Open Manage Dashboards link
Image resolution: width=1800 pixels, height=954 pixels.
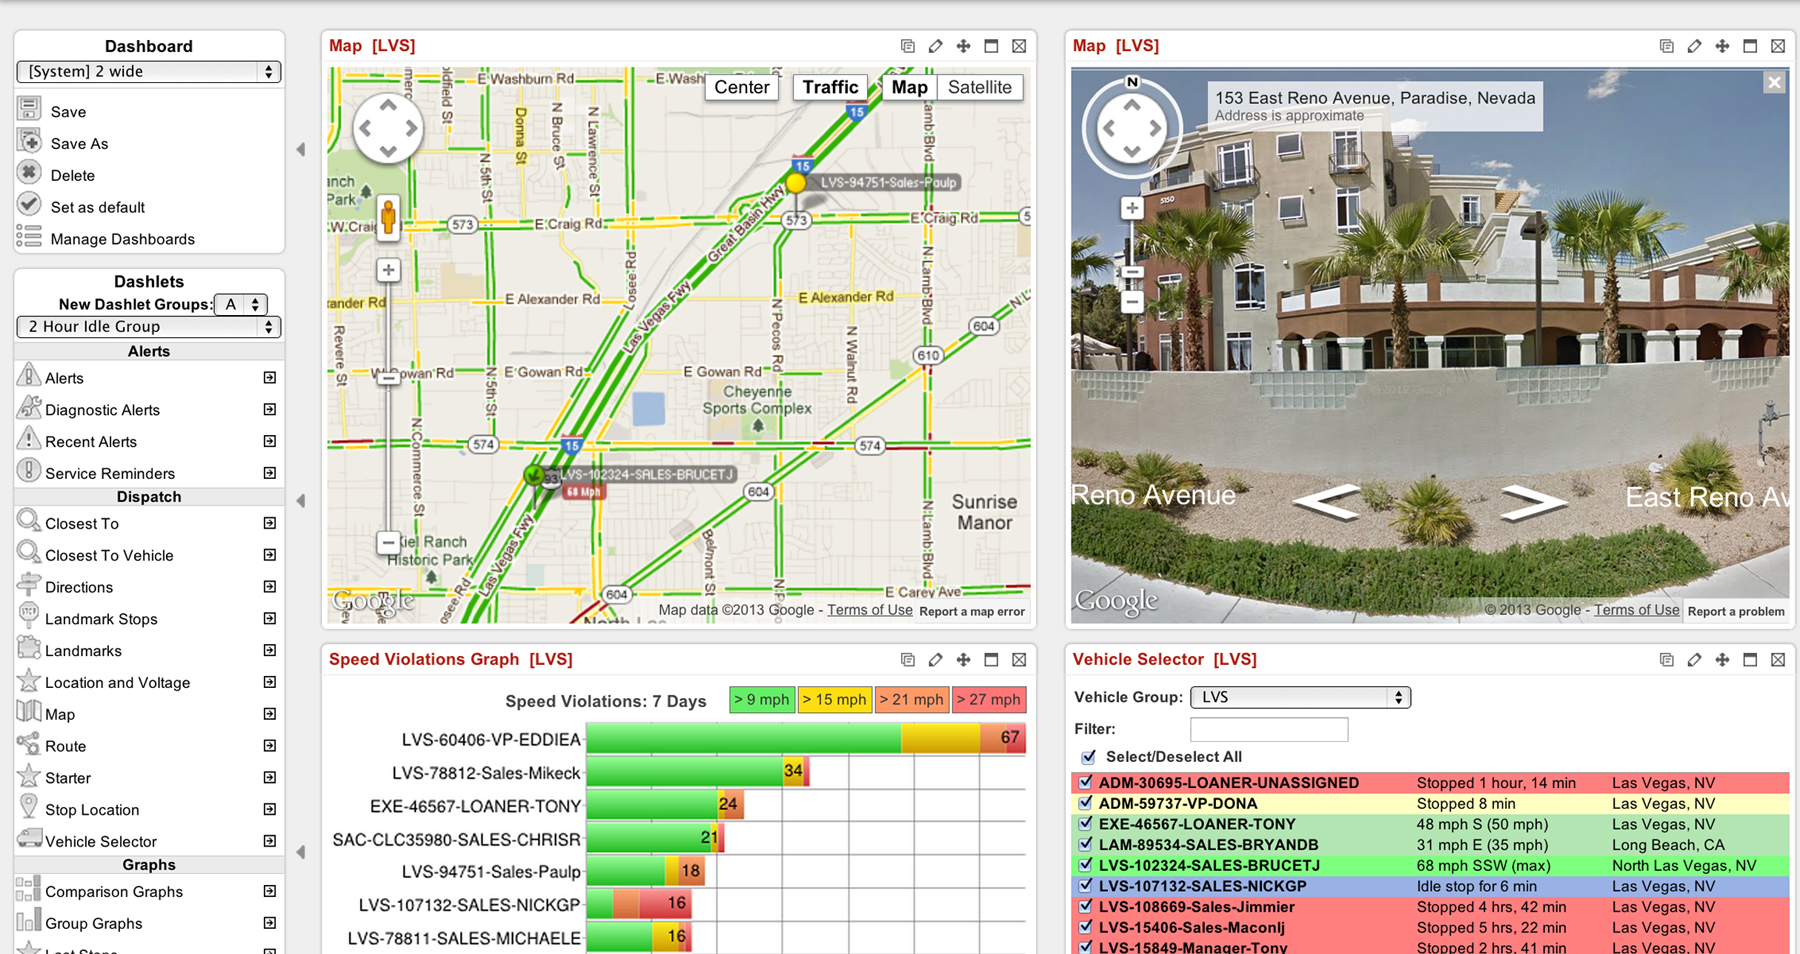coord(122,239)
